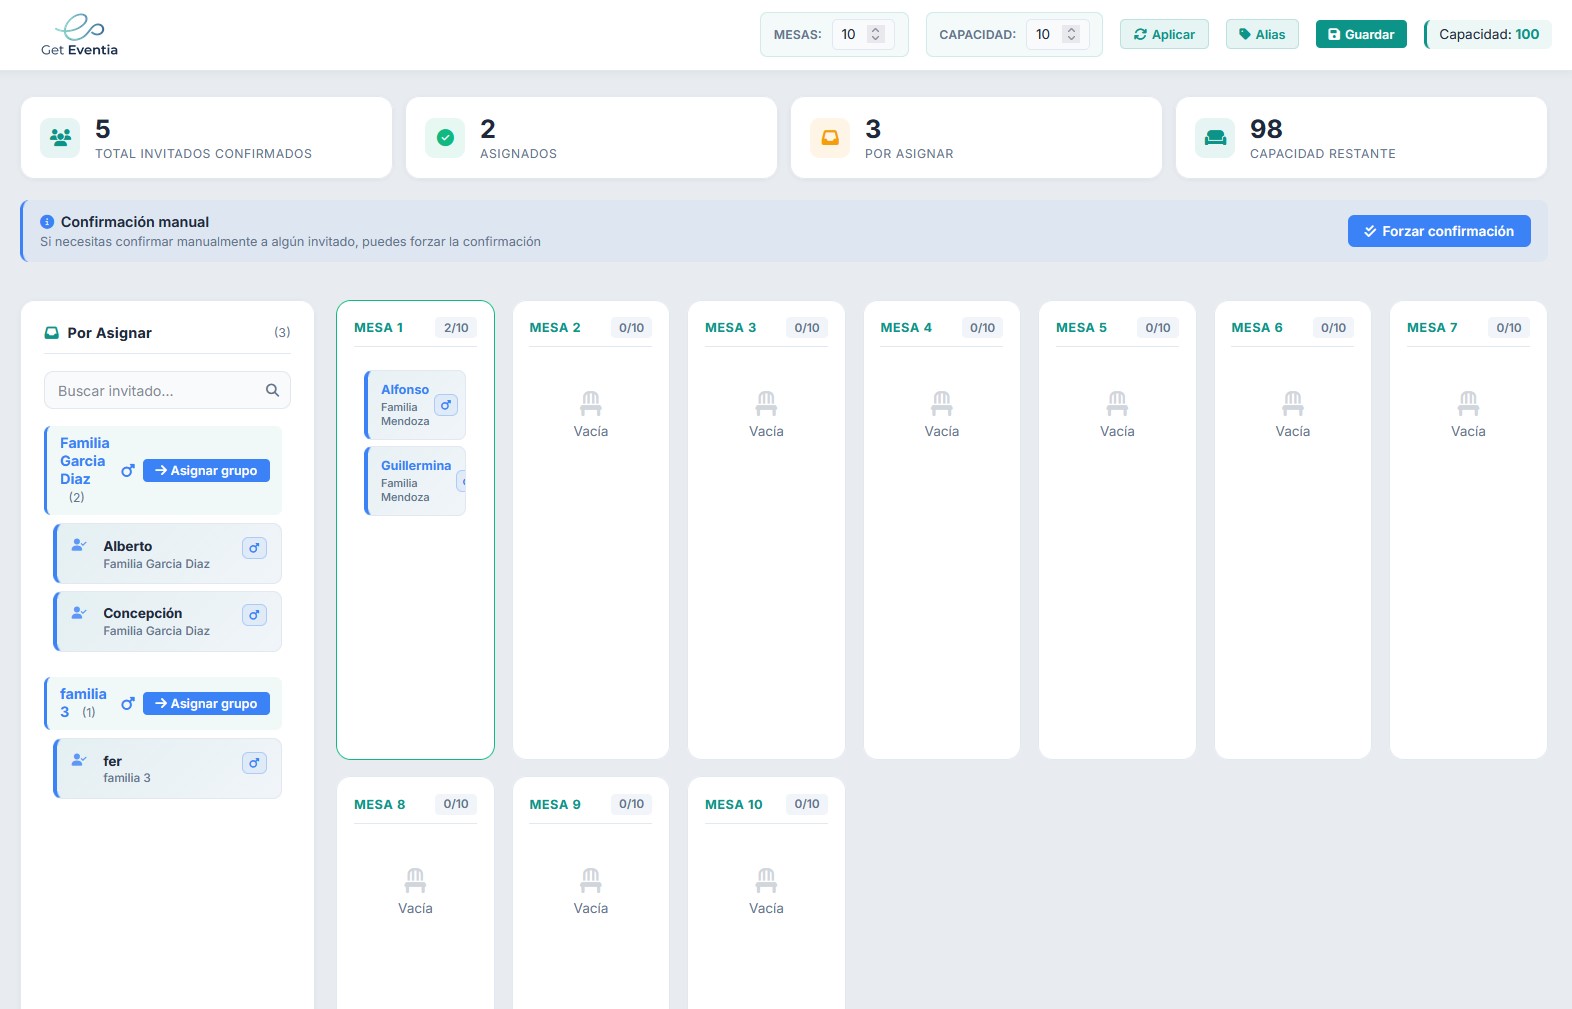
Task: Edit the MESAS number field
Action: pyautogui.click(x=863, y=34)
